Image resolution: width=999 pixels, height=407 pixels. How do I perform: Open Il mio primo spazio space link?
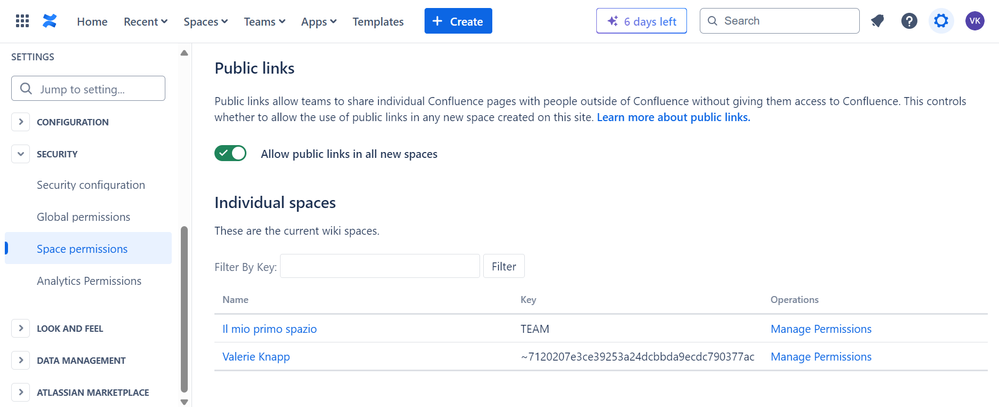click(270, 329)
